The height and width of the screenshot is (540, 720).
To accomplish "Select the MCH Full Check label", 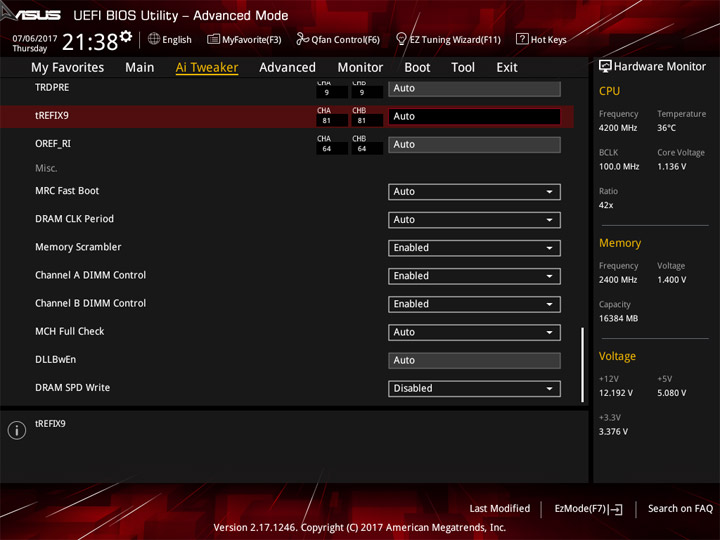I will tap(70, 331).
